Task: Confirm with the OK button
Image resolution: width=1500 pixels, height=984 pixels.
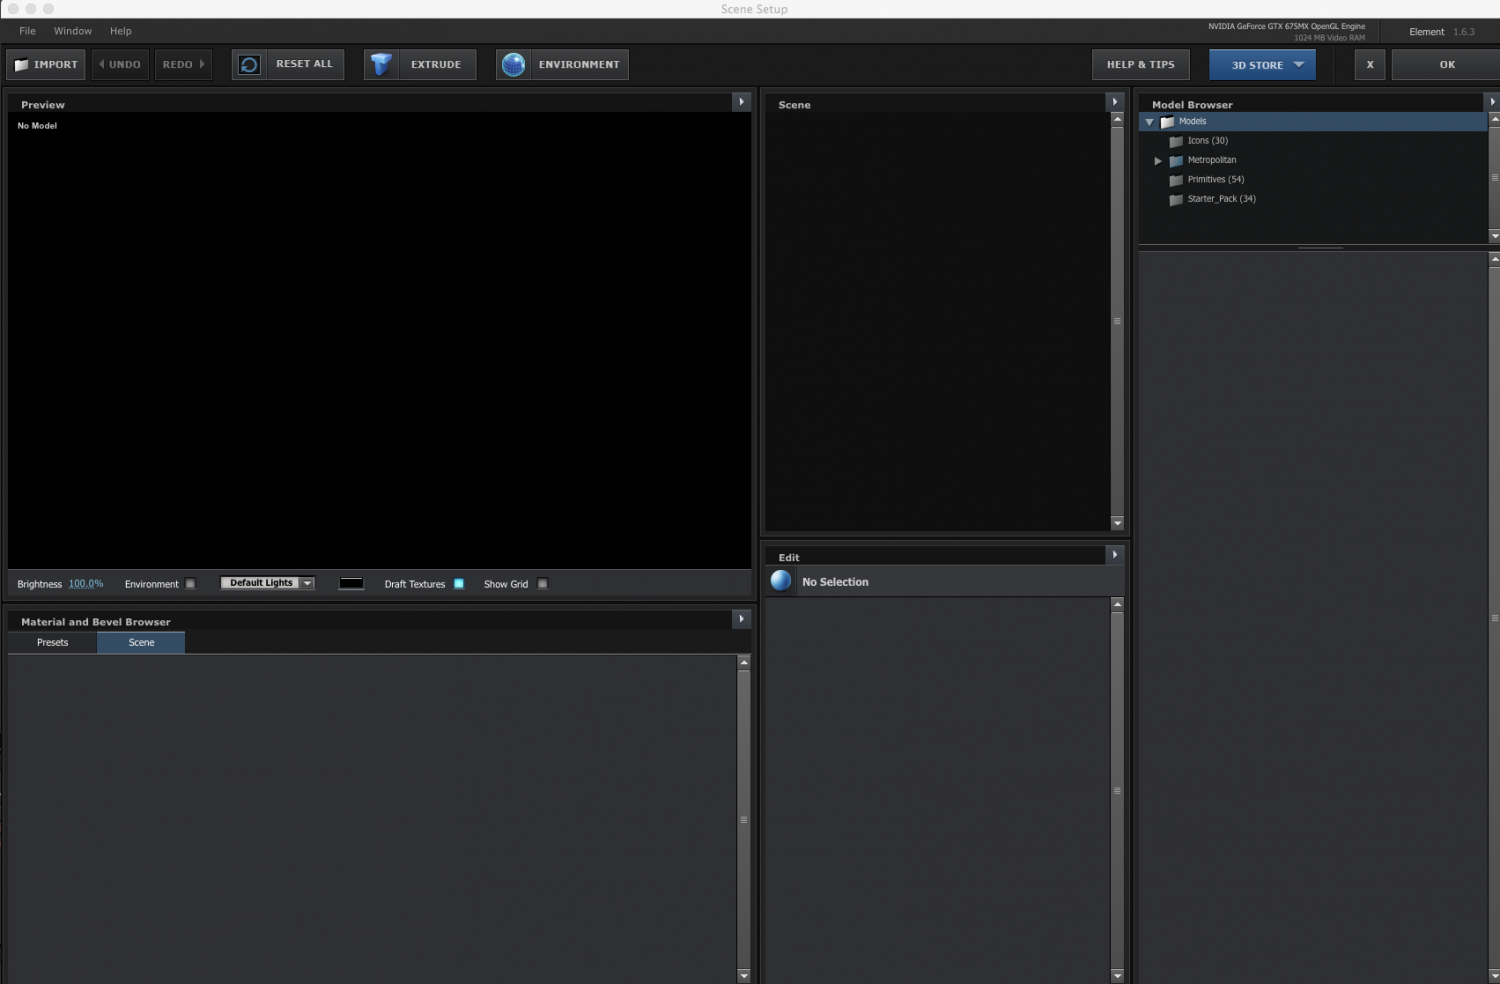Action: (x=1446, y=64)
